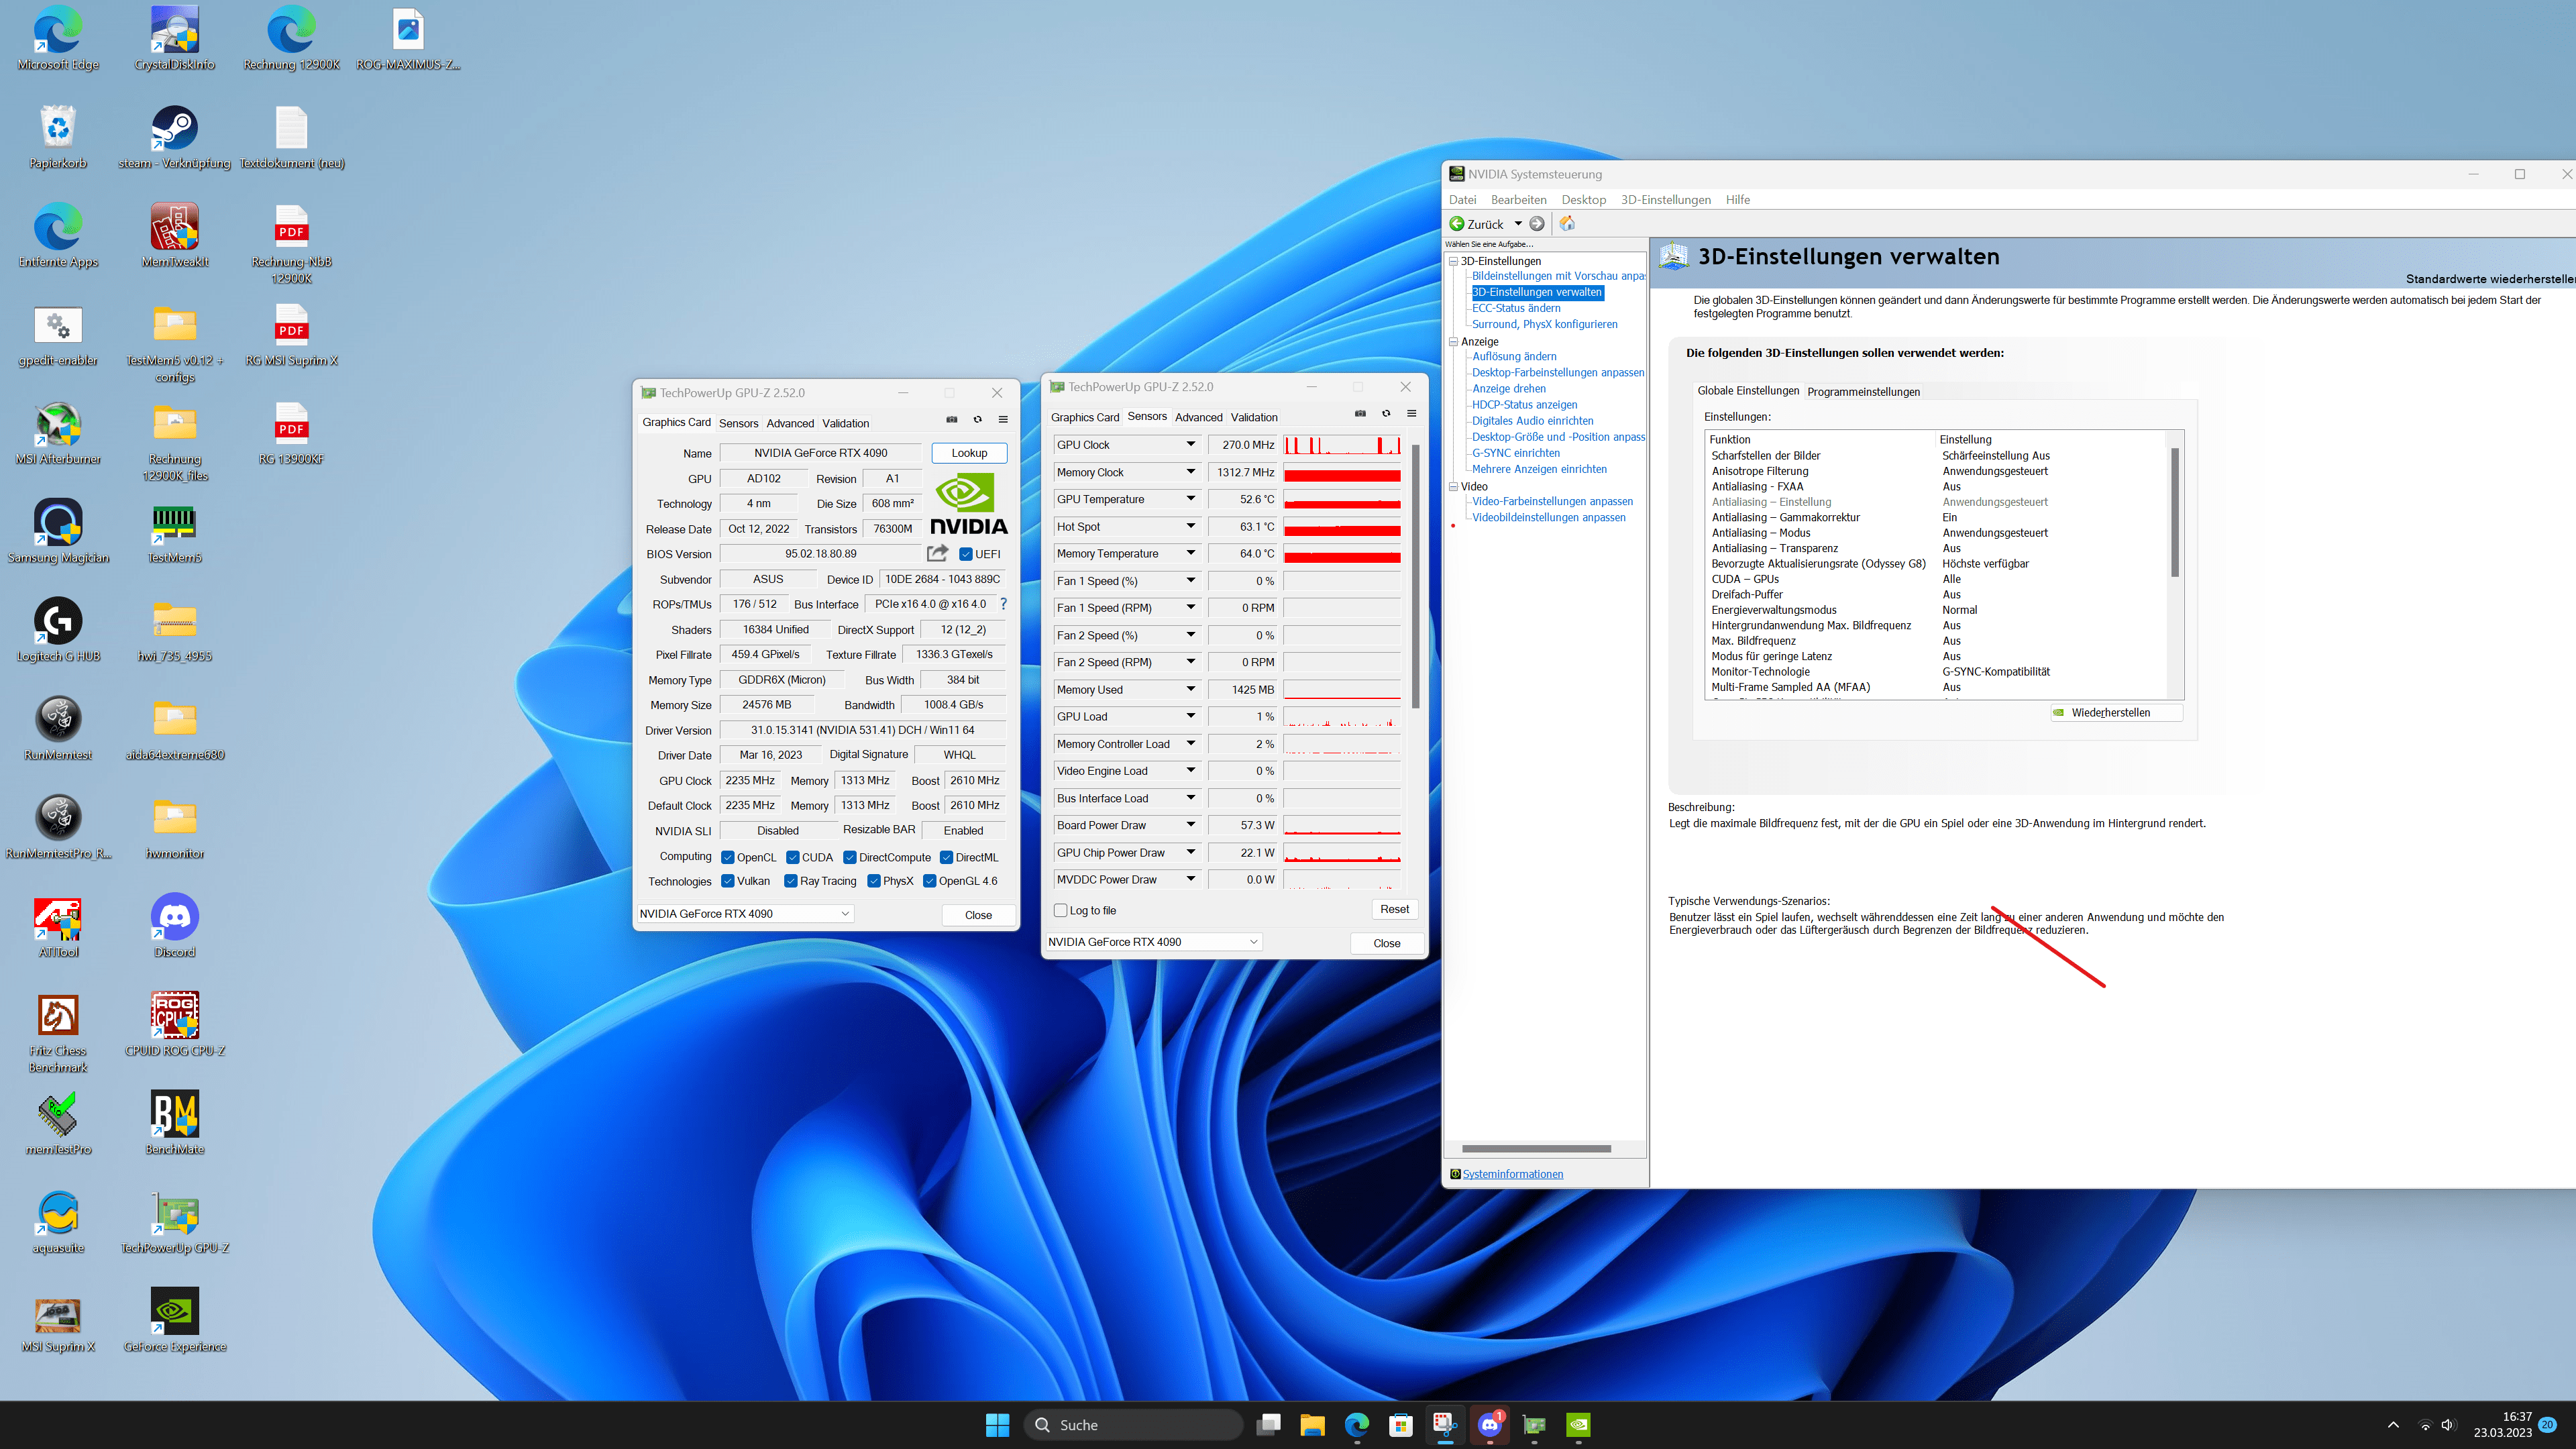
Task: Open the Board Power Draw sensor dropdown
Action: click(1191, 825)
